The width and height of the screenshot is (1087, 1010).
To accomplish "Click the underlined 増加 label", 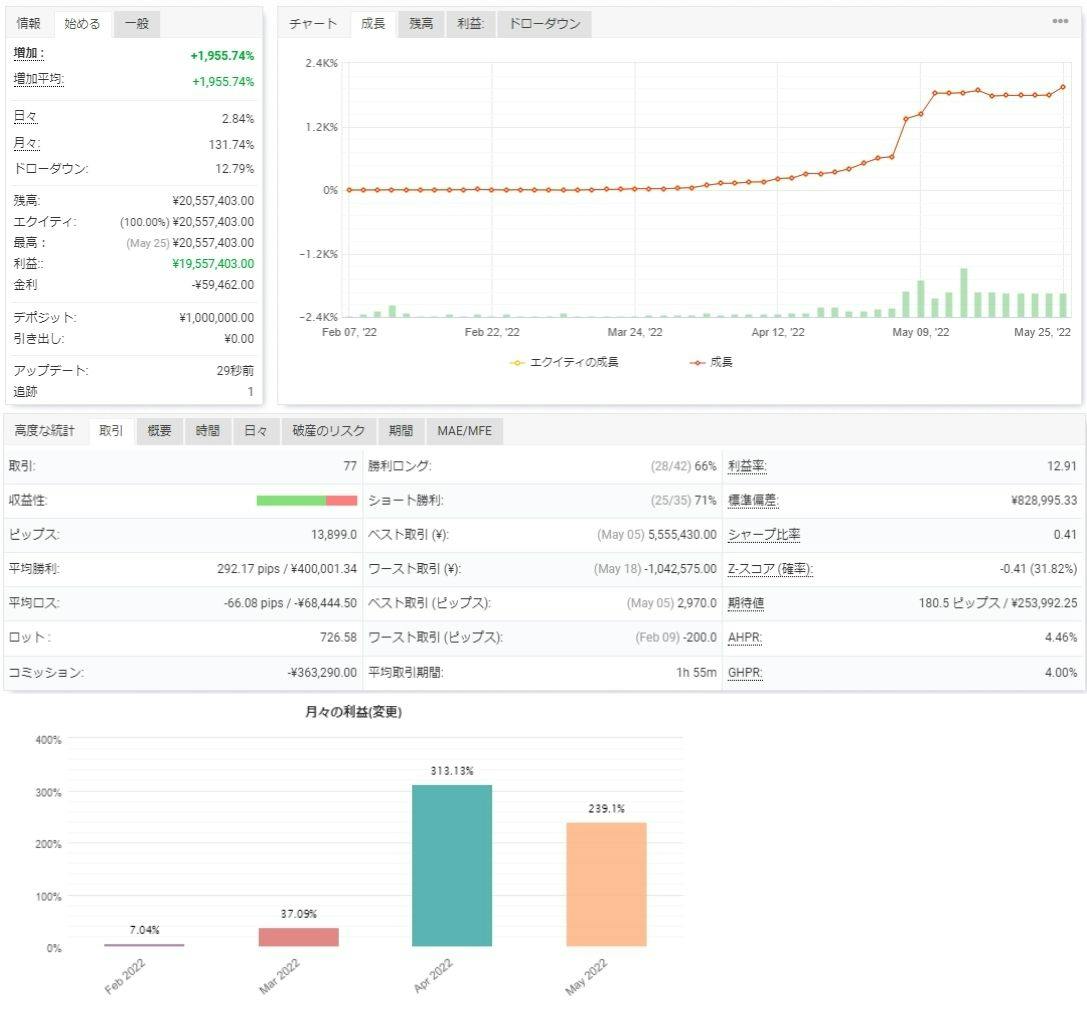I will pos(28,54).
